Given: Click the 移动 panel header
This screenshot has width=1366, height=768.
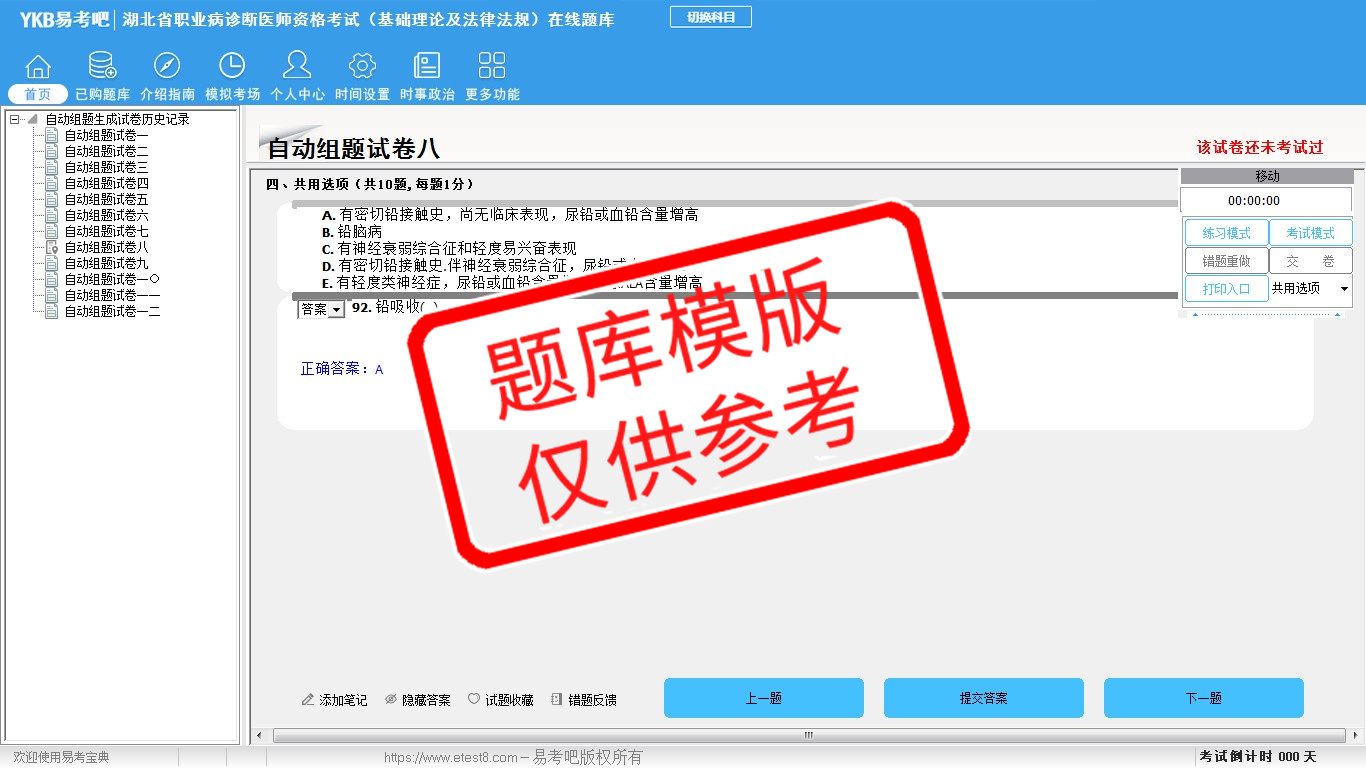Looking at the screenshot, I should pyautogui.click(x=1266, y=176).
